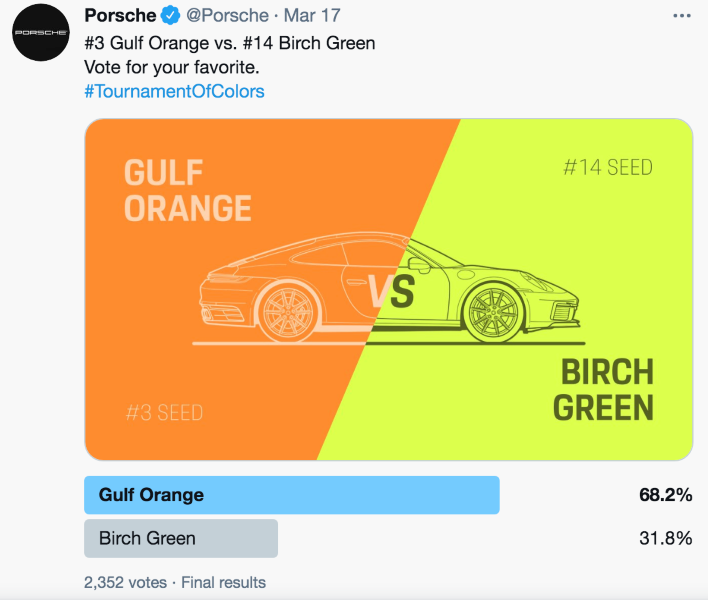
Task: Click the green car front wheel
Action: coord(493,313)
